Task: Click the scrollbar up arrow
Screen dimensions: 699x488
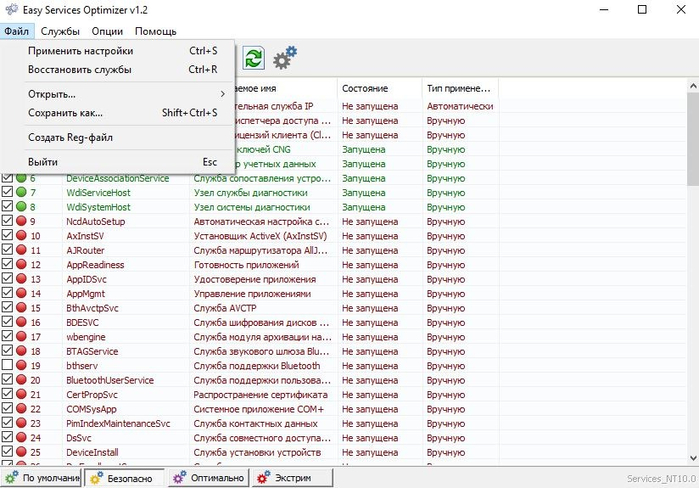Action: [693, 85]
